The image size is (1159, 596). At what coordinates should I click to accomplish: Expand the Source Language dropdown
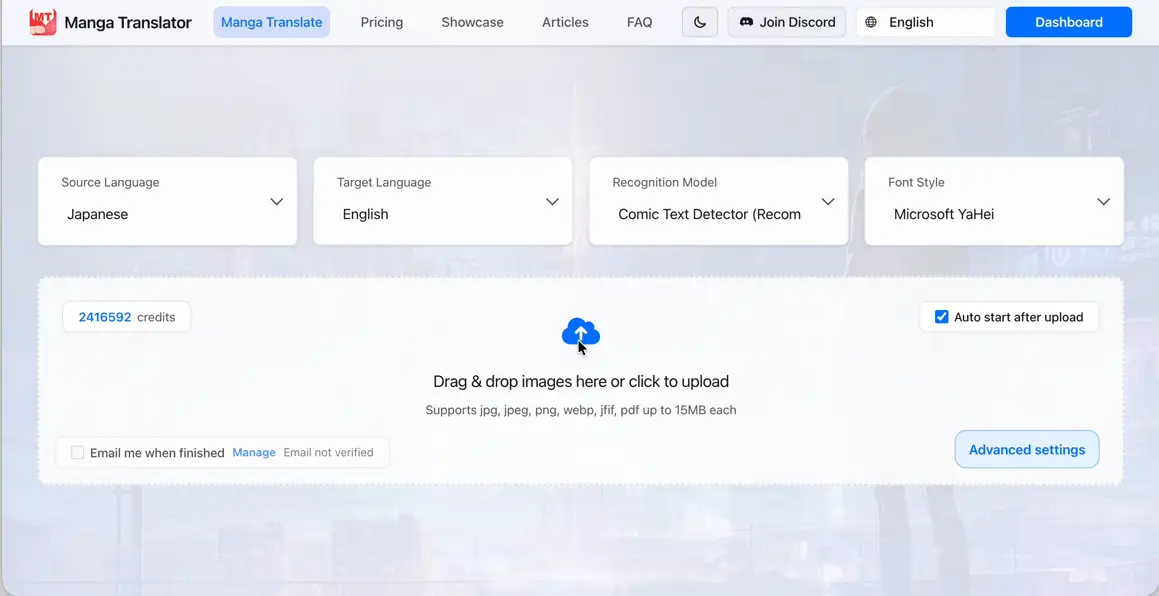pyautogui.click(x=168, y=201)
